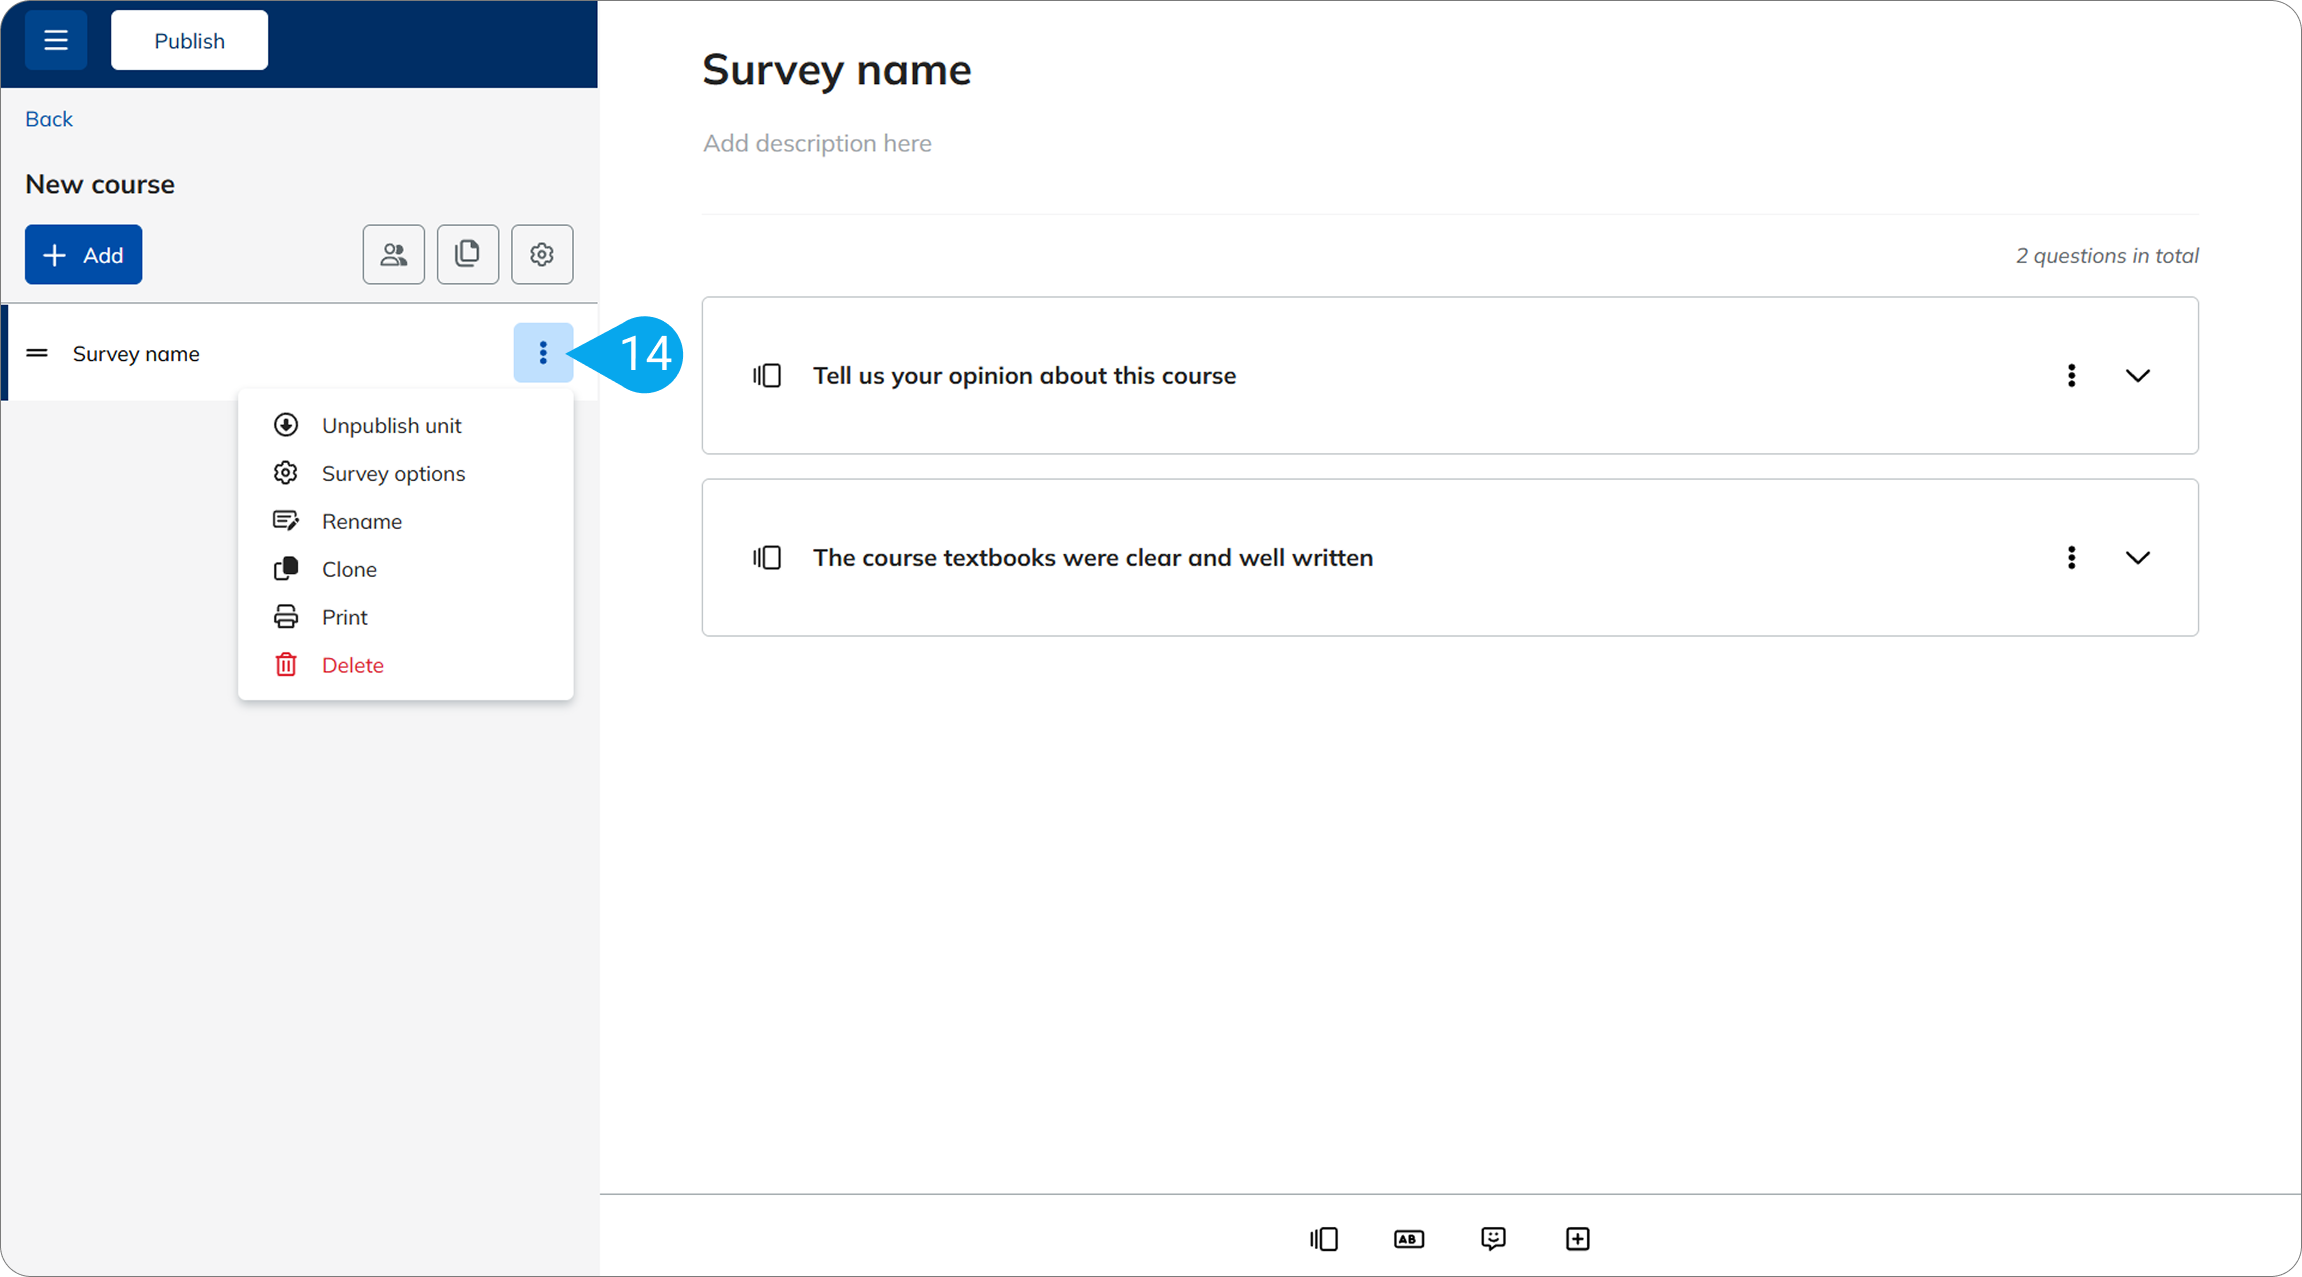Click plus-box icon in bottom toolbar
2302x1277 pixels.
tap(1577, 1239)
